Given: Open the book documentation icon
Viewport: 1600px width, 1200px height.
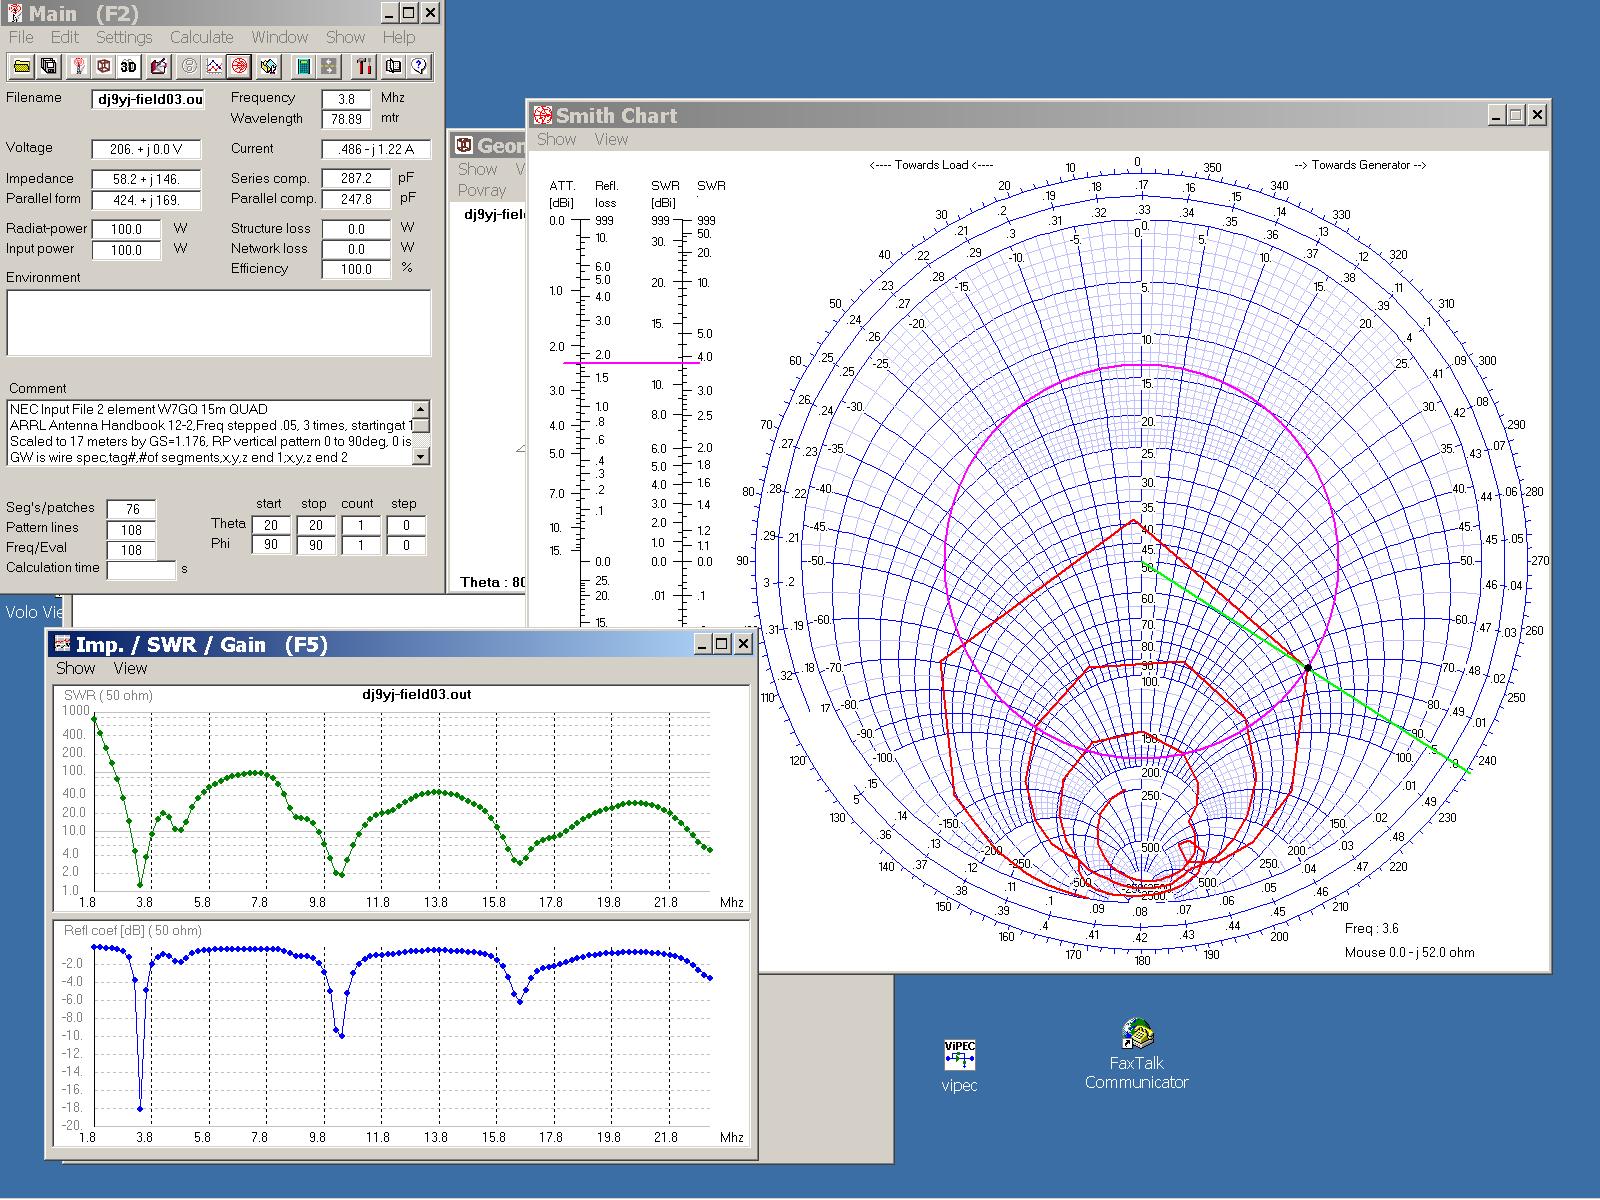Looking at the screenshot, I should pos(393,66).
